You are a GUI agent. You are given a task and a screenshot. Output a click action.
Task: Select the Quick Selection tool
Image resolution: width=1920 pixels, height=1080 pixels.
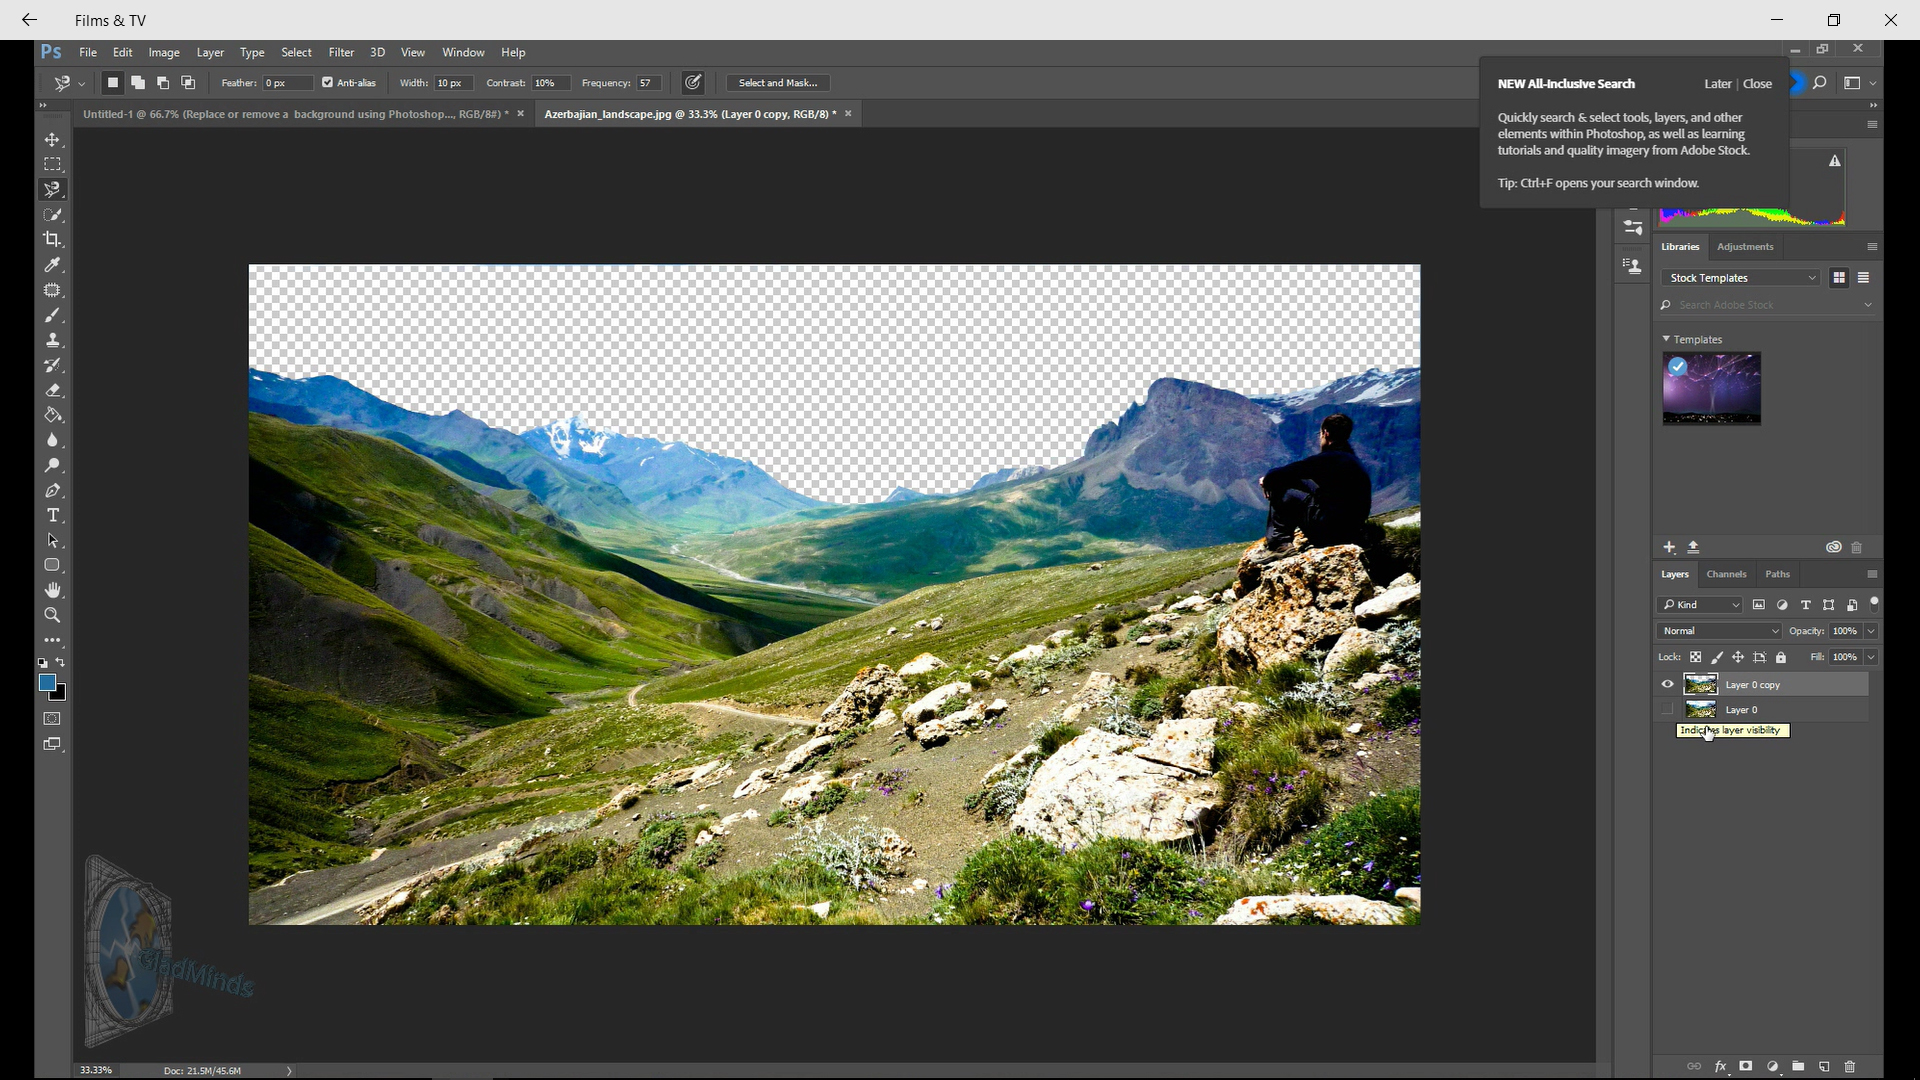52,215
